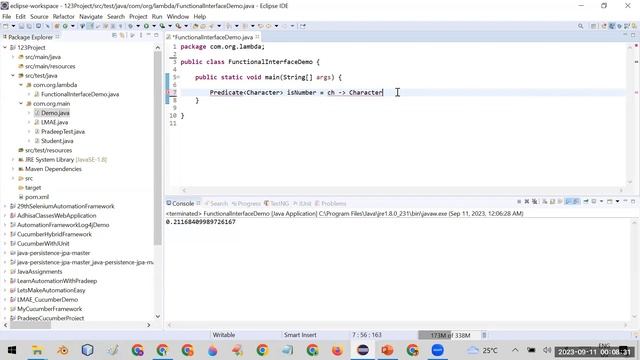Click Package Explorer vertical scrollbar
The width and height of the screenshot is (640, 360).
[158, 148]
